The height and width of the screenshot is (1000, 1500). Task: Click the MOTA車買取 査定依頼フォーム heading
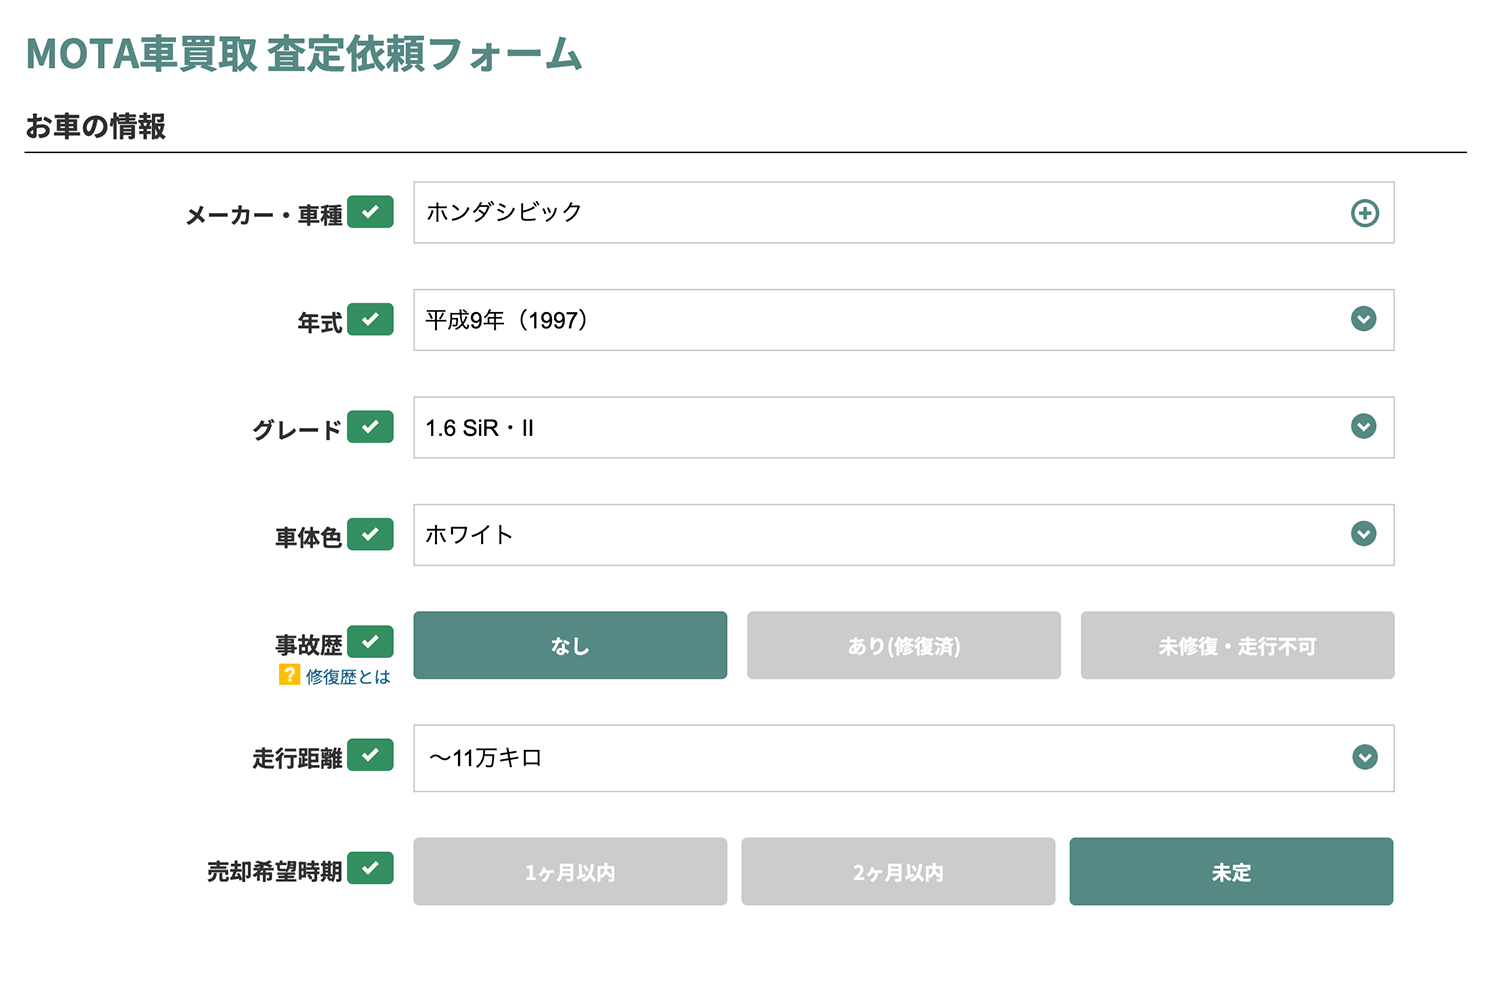304,54
